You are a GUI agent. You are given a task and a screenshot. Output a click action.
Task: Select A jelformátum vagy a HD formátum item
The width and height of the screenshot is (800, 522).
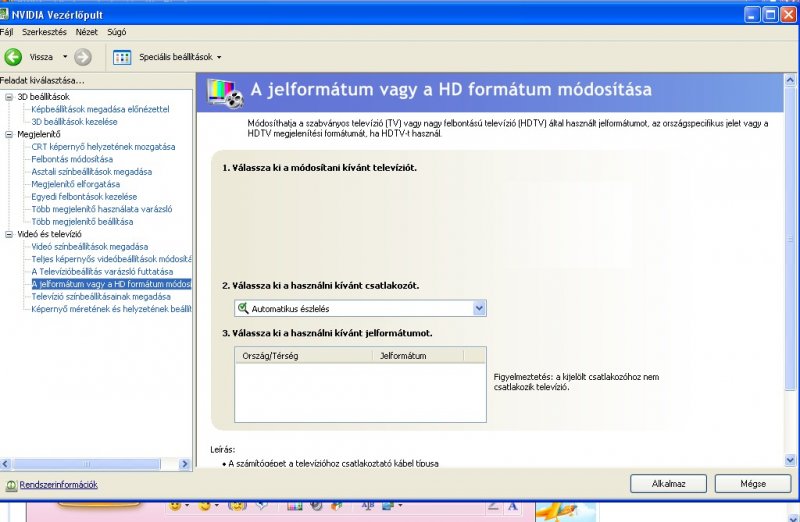(x=111, y=284)
